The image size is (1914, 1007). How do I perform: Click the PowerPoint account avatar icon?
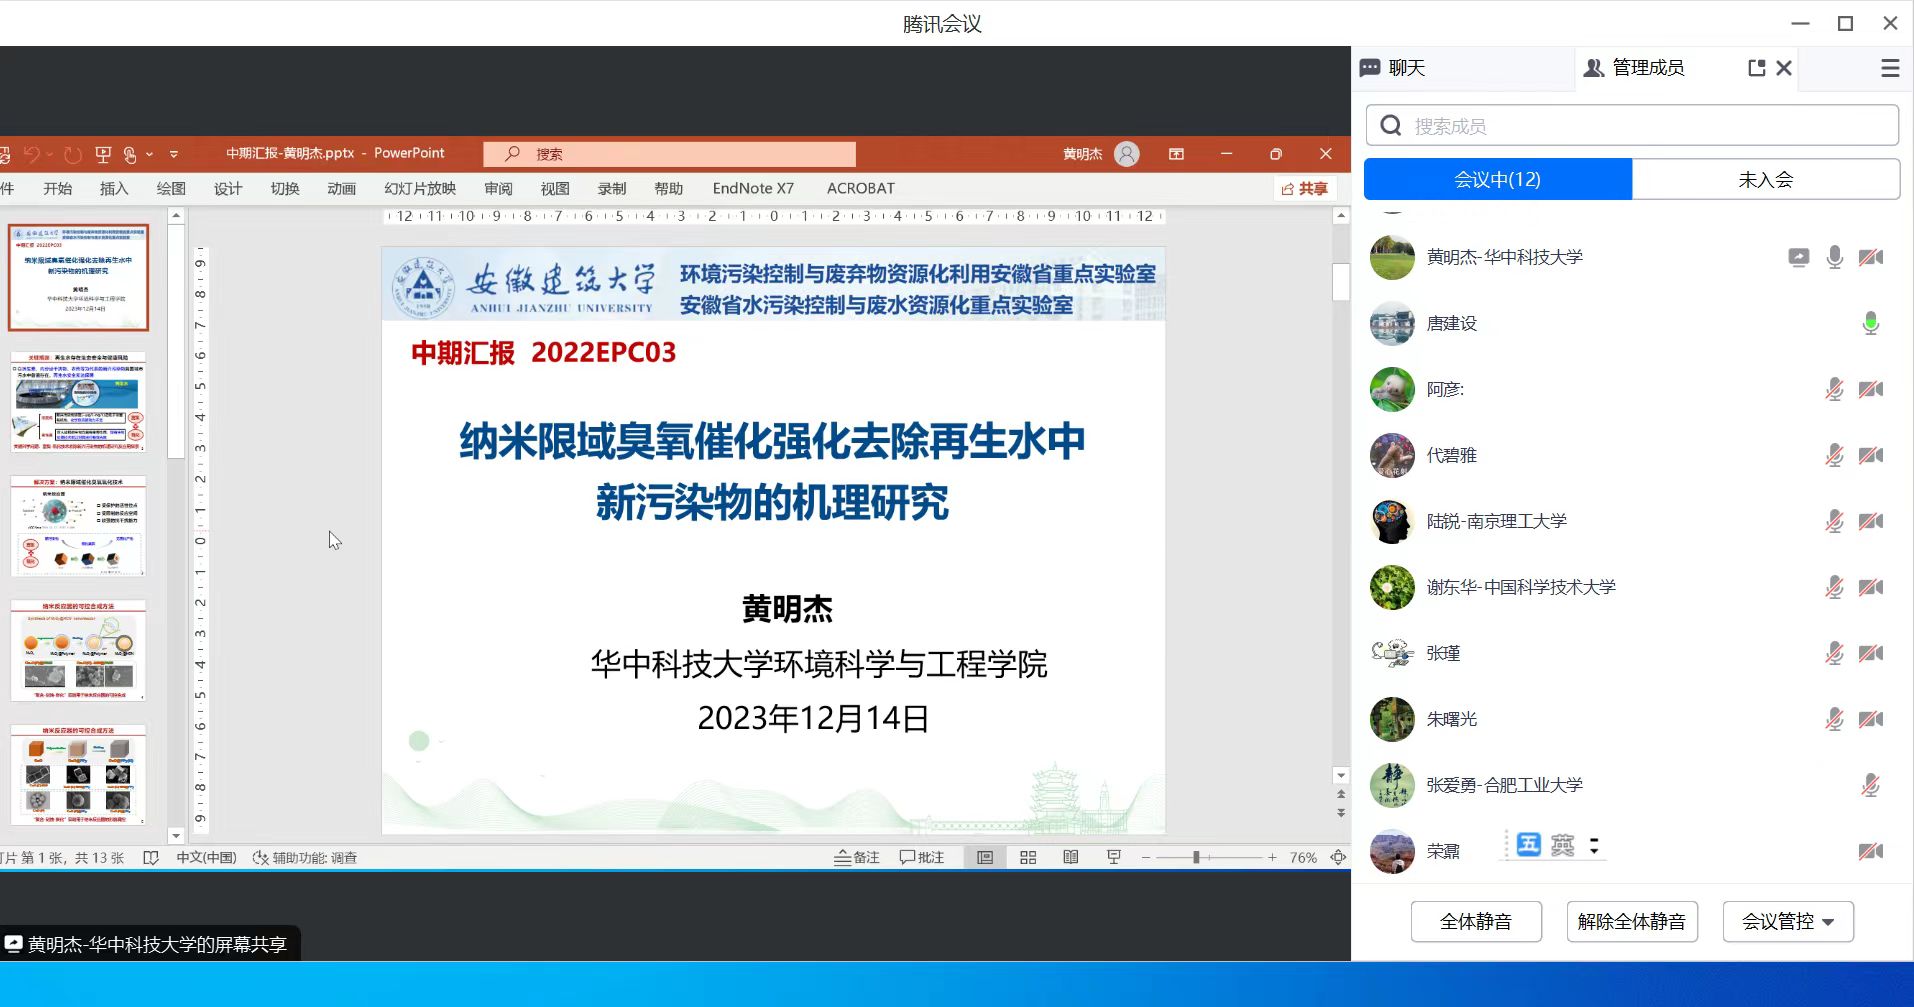tap(1127, 154)
